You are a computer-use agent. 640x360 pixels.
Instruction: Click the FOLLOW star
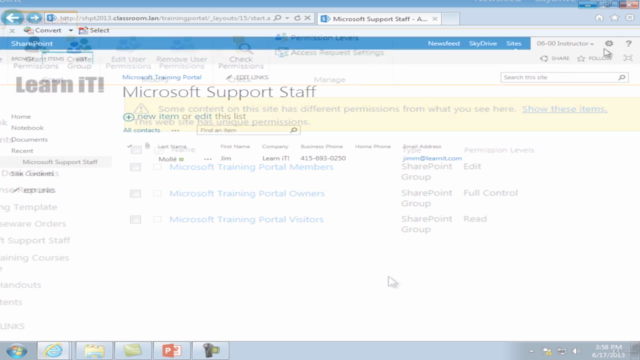pos(581,58)
